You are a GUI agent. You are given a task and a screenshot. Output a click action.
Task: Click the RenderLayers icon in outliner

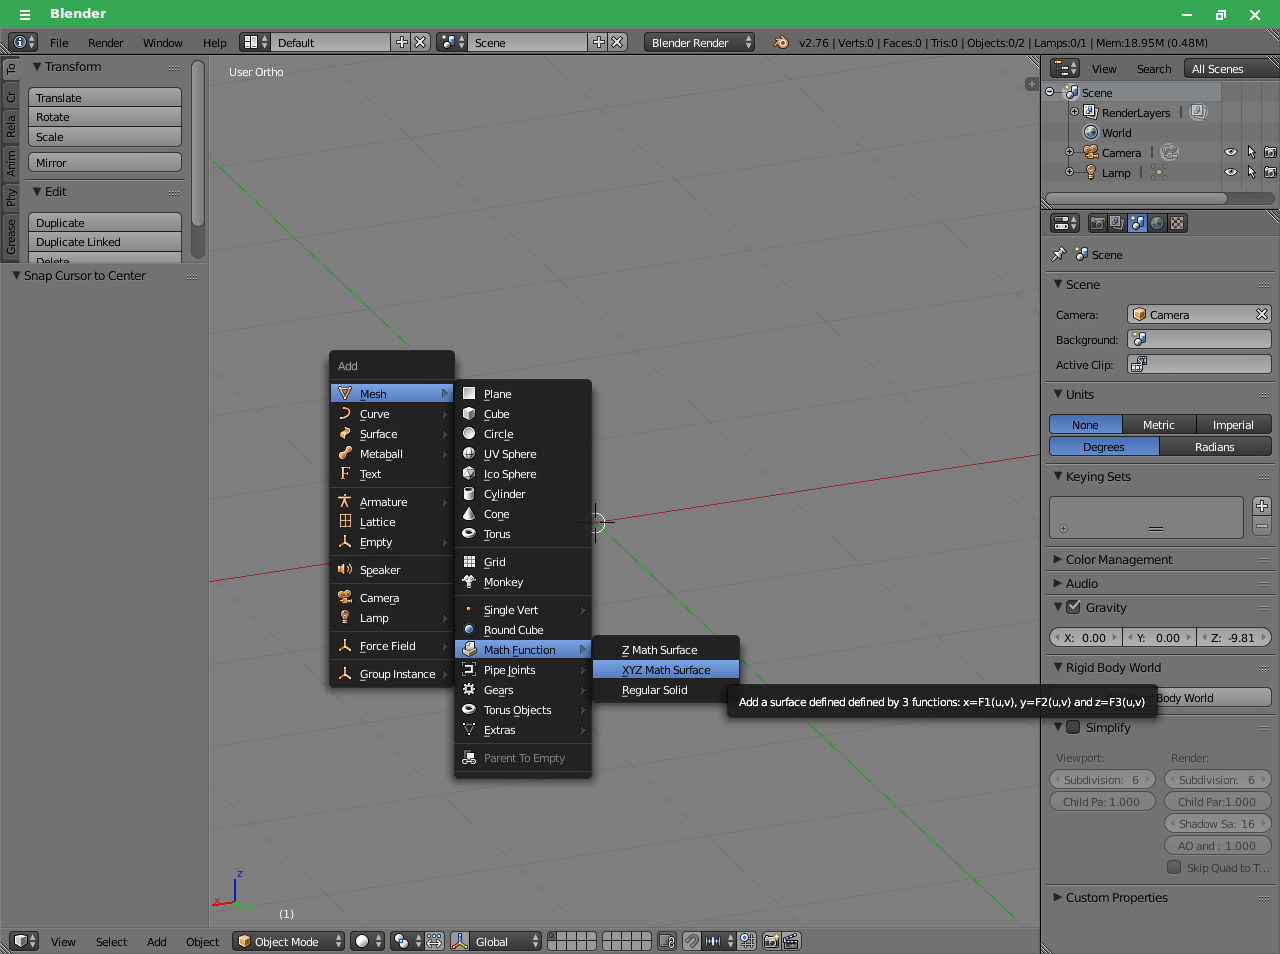coord(1091,112)
